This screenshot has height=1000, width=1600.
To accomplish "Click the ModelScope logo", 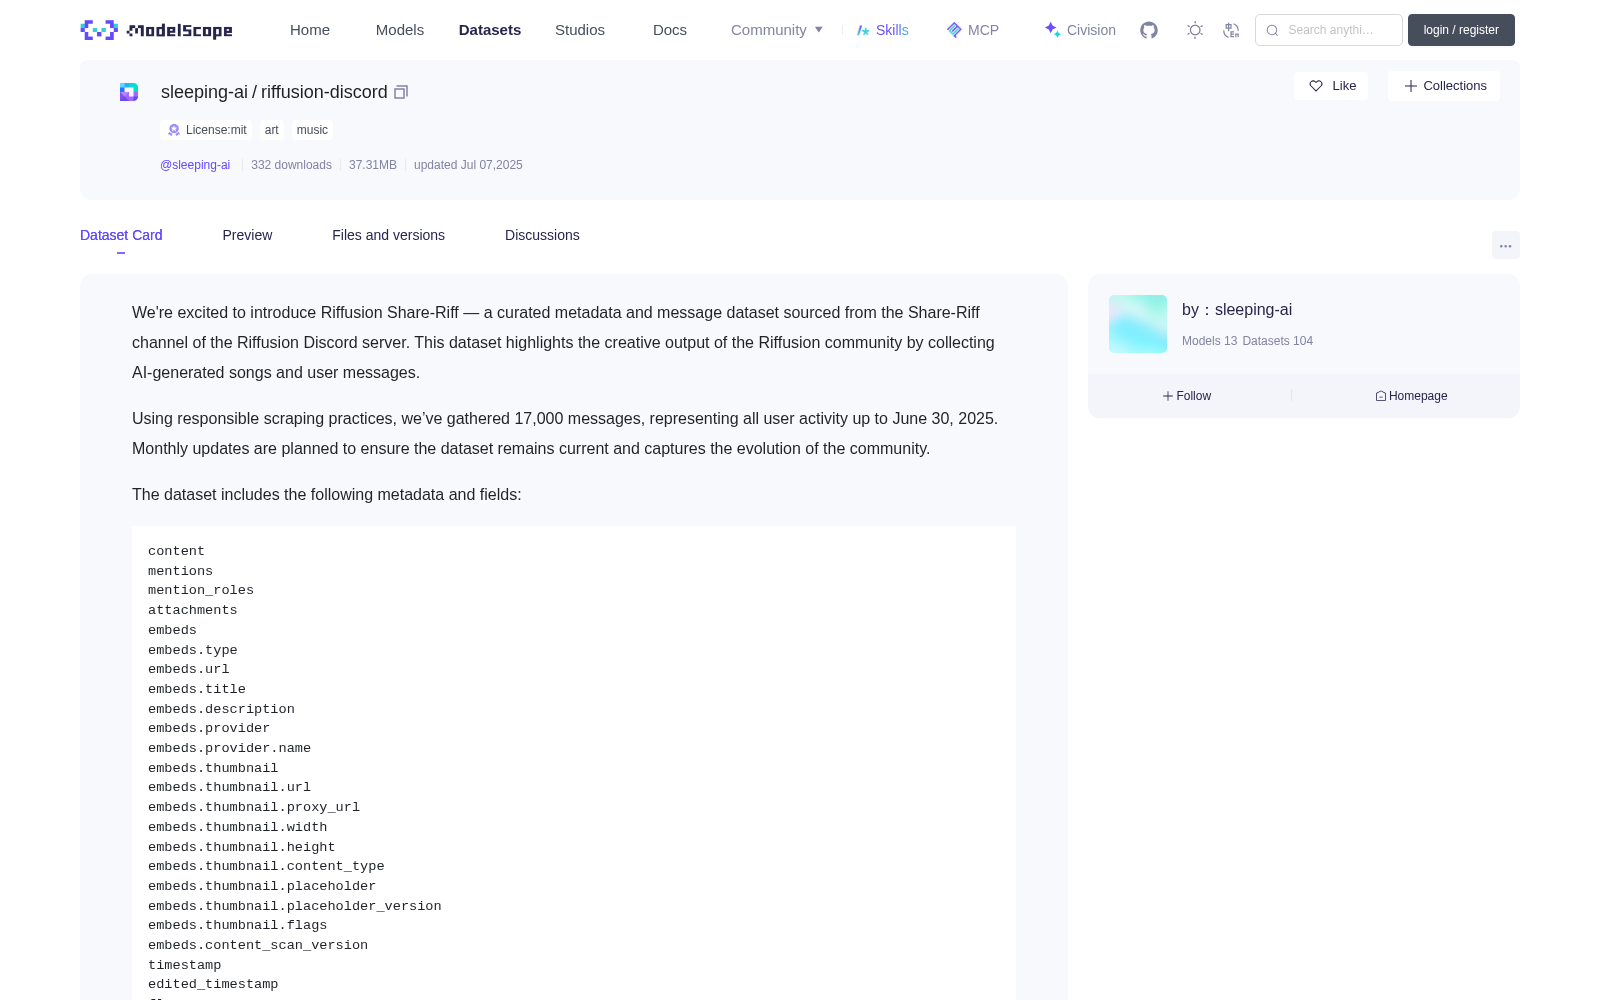I will 156,30.
